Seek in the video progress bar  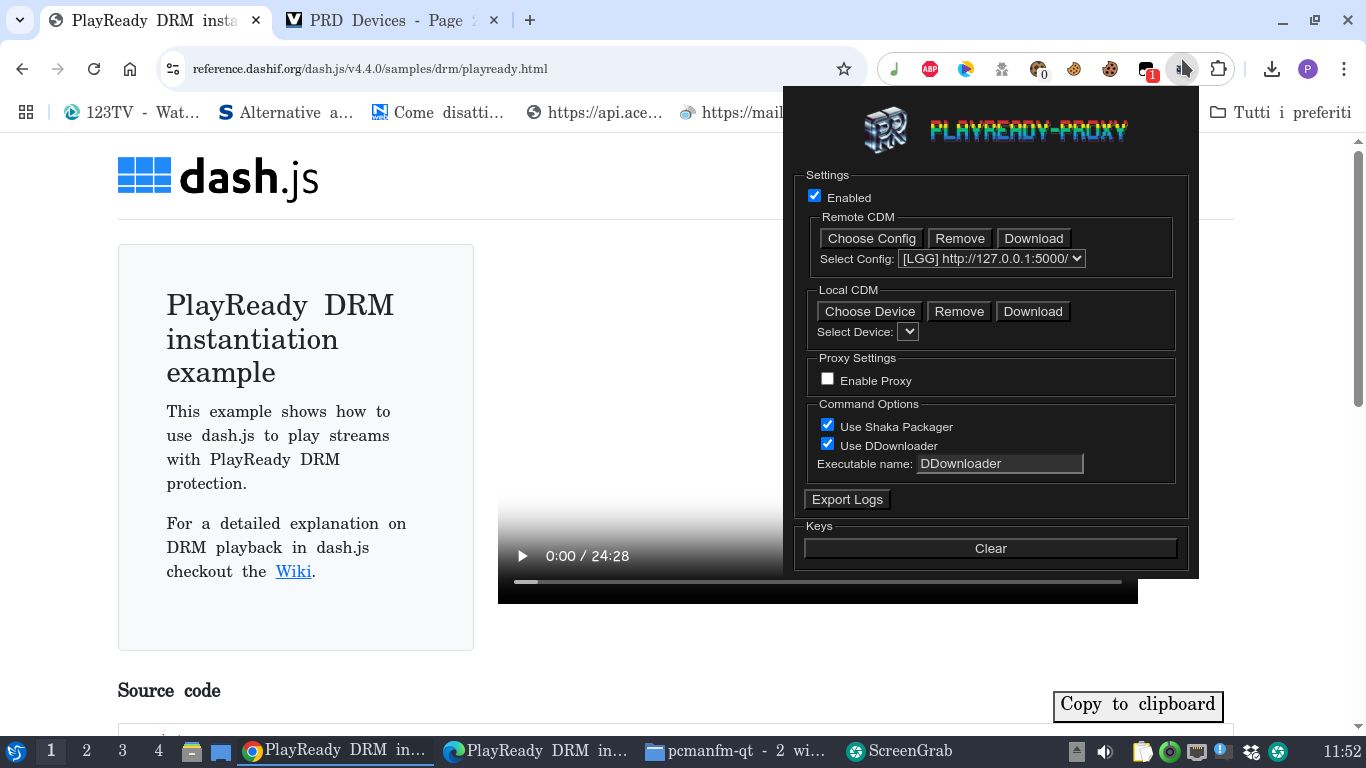817,581
